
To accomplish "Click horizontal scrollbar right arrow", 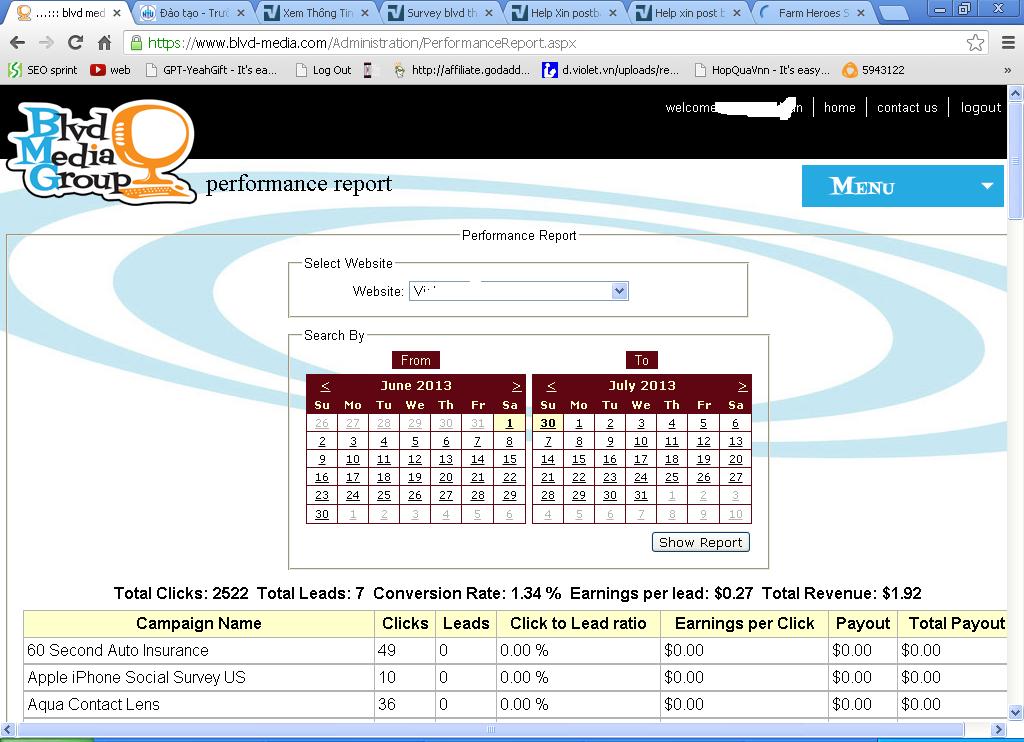I will pyautogui.click(x=999, y=729).
